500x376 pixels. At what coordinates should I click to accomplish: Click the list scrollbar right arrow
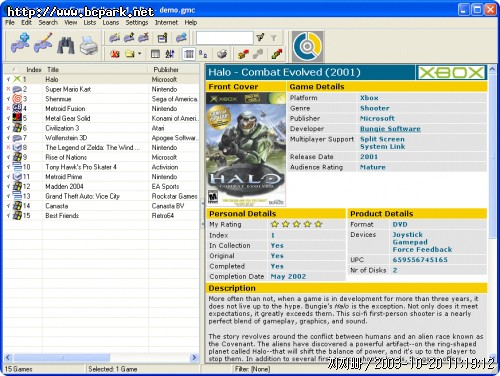tap(194, 358)
